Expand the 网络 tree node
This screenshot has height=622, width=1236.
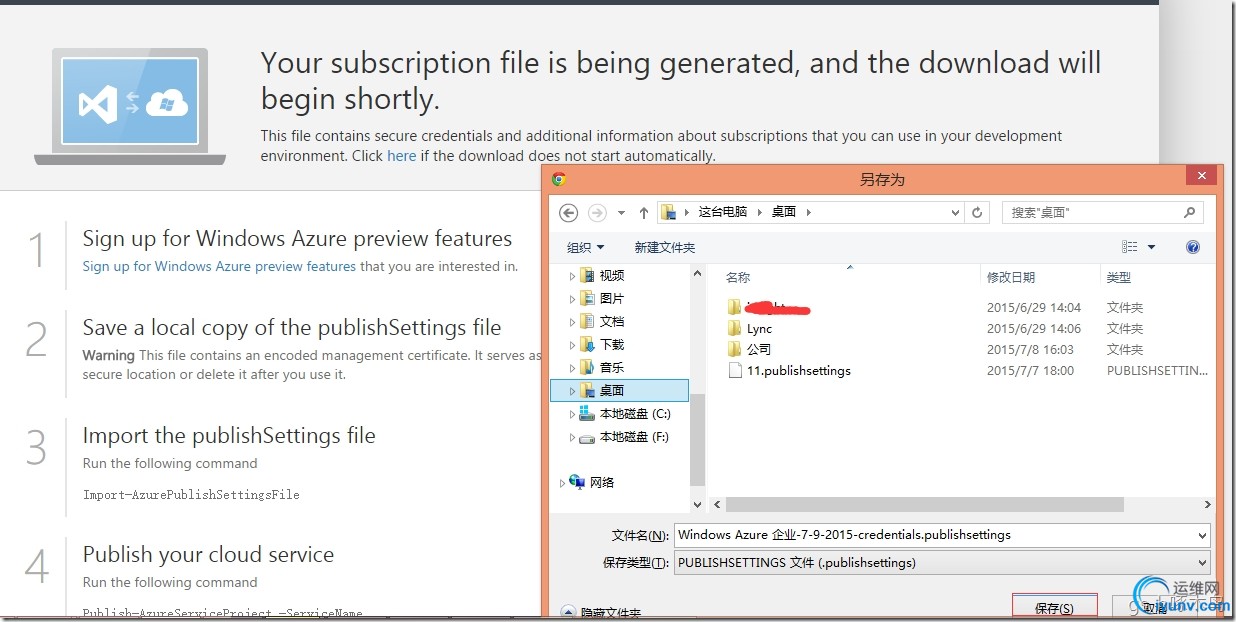[x=562, y=482]
